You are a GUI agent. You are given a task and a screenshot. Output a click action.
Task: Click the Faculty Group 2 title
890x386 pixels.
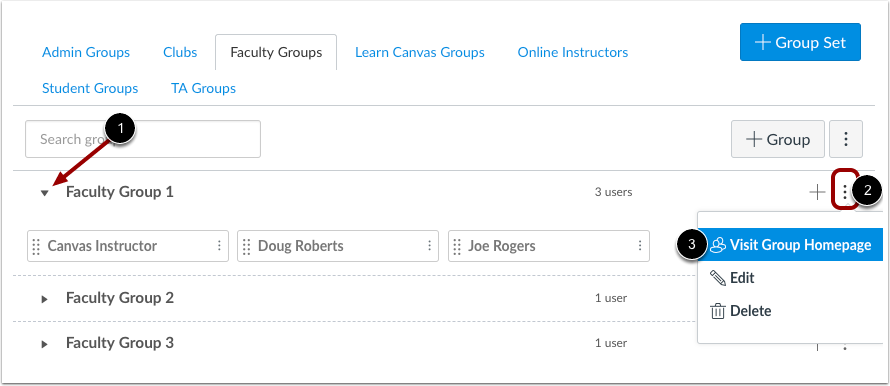120,298
